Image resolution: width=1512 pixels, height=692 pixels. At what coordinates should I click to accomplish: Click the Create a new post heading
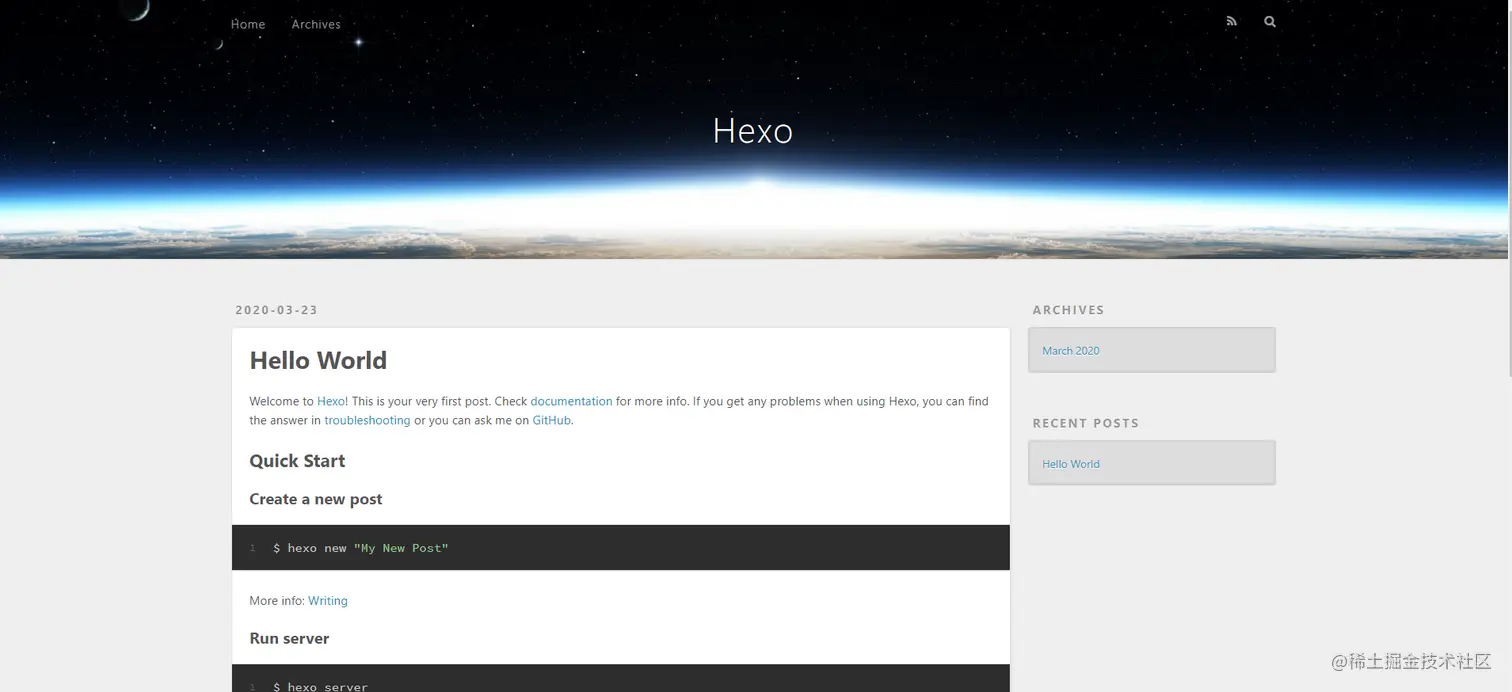[316, 499]
